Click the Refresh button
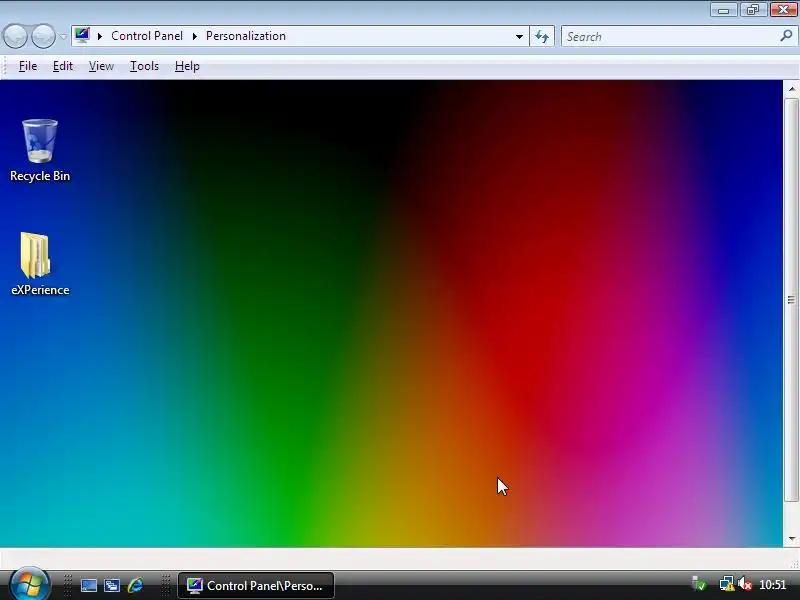 point(542,37)
